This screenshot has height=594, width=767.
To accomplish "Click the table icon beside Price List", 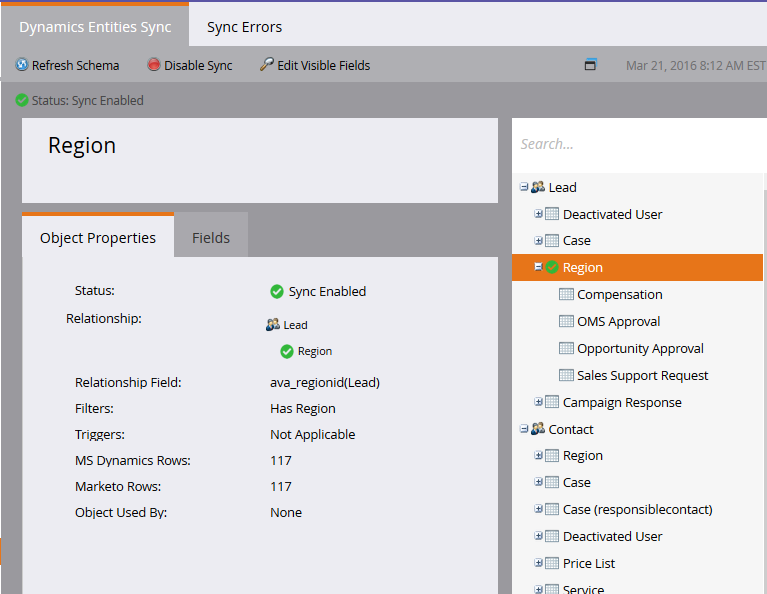I will click(552, 563).
